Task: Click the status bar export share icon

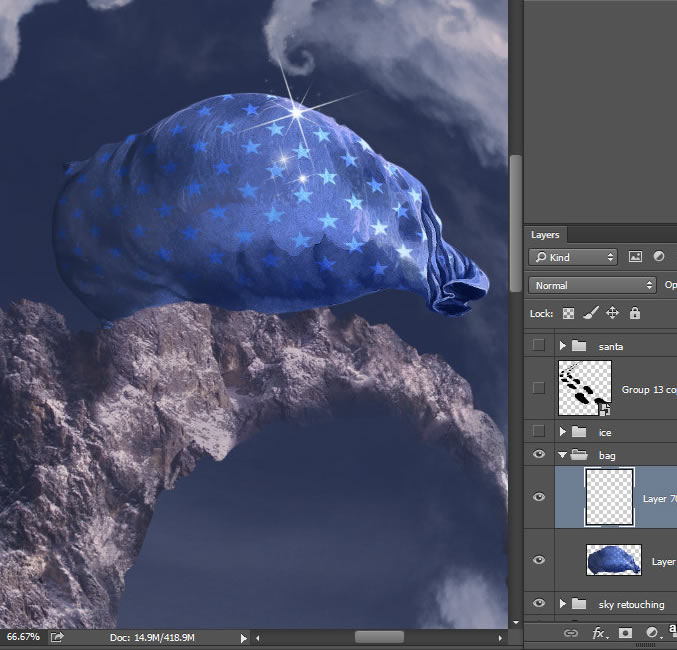Action: 57,636
